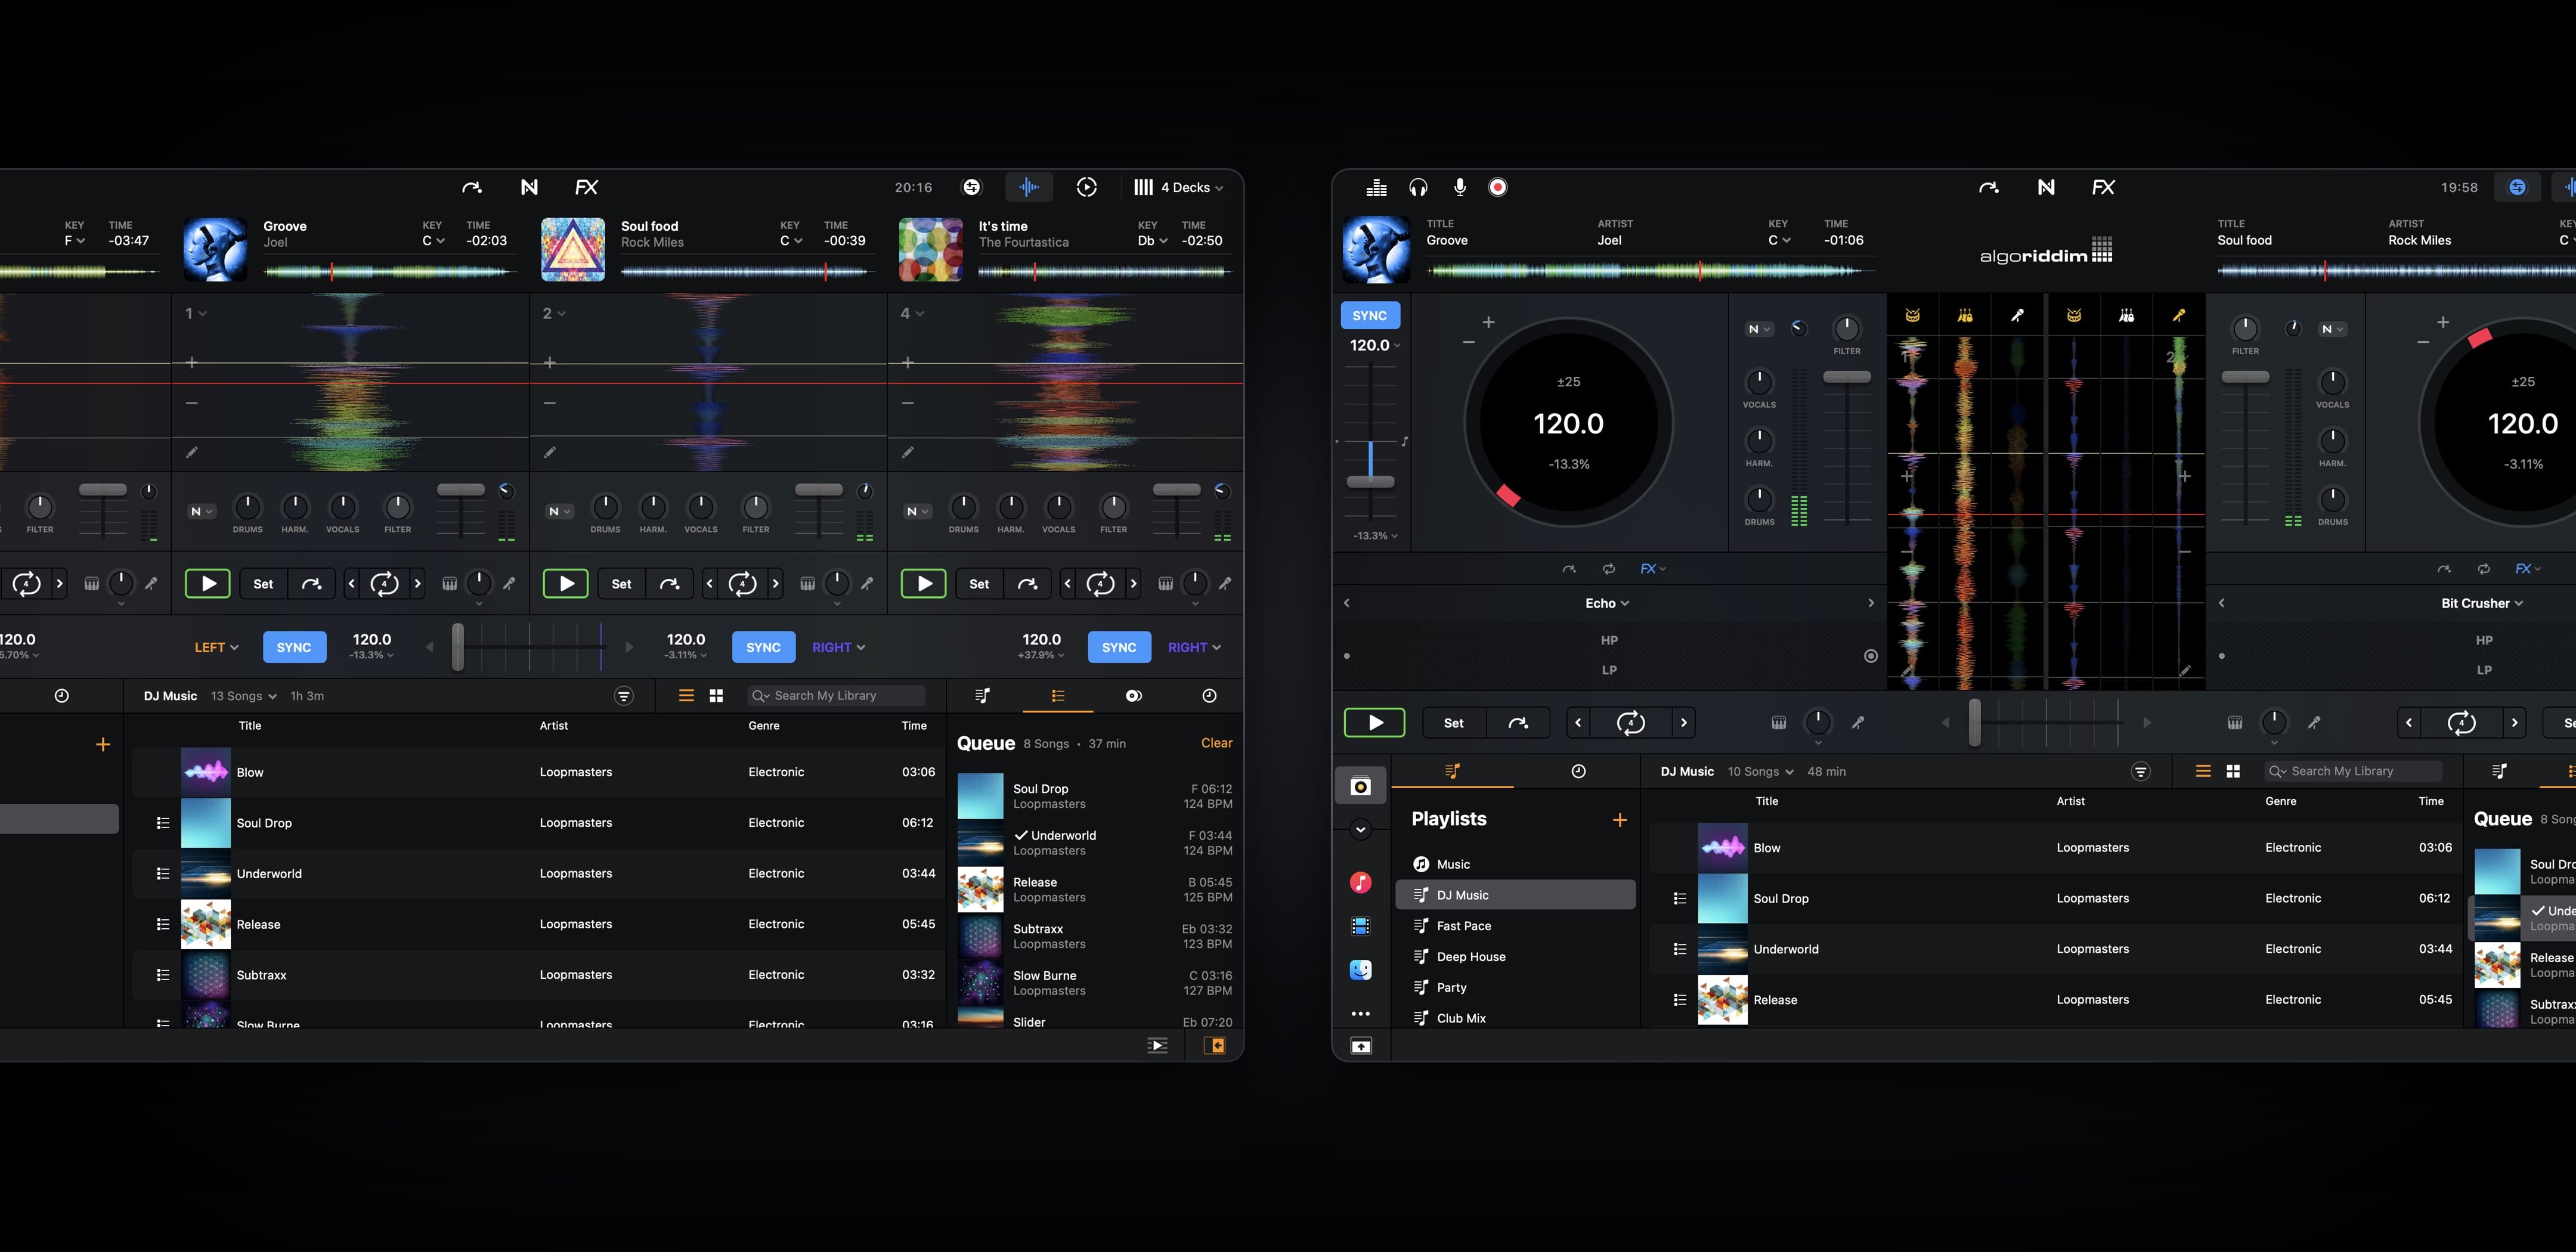Open the Neural Mix panel
Image resolution: width=2576 pixels, height=1252 pixels.
pyautogui.click(x=2046, y=187)
